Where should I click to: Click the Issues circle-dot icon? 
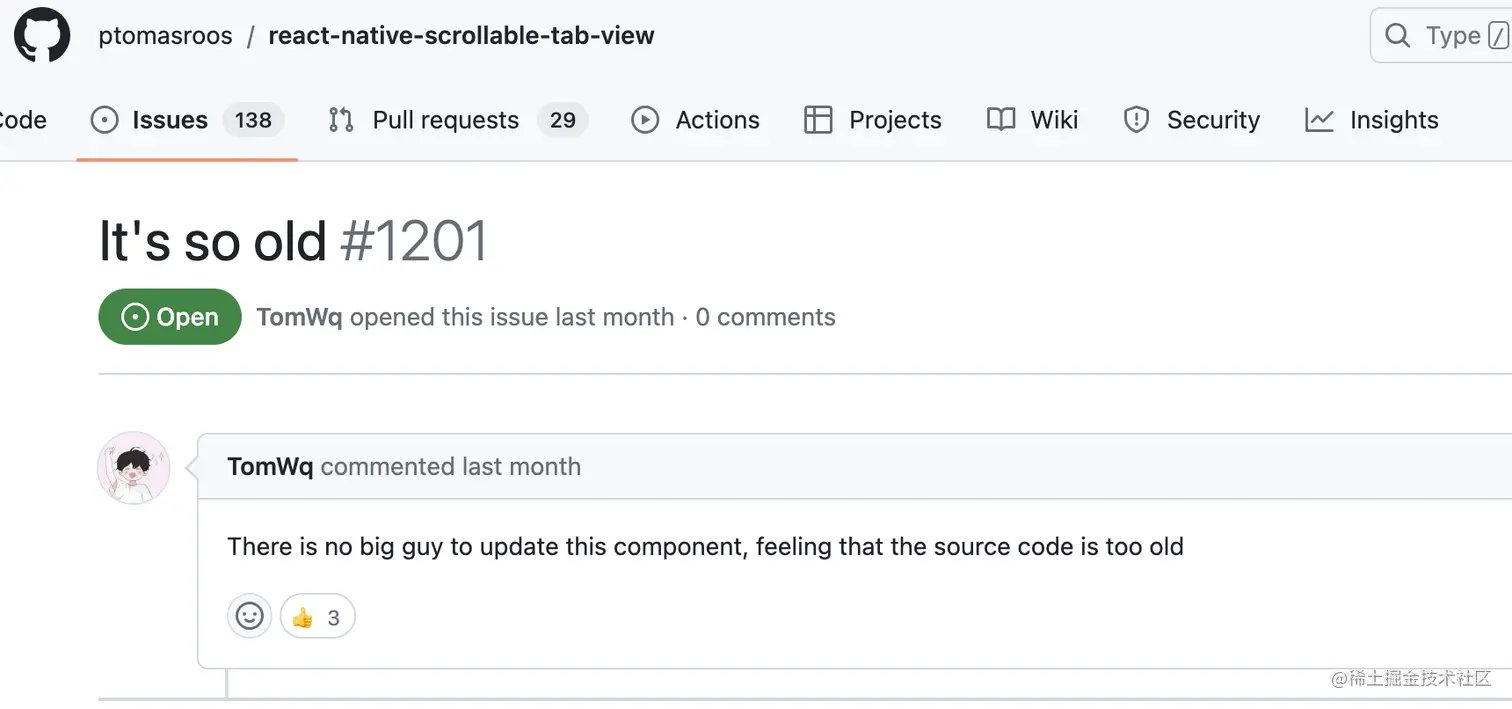tap(104, 120)
